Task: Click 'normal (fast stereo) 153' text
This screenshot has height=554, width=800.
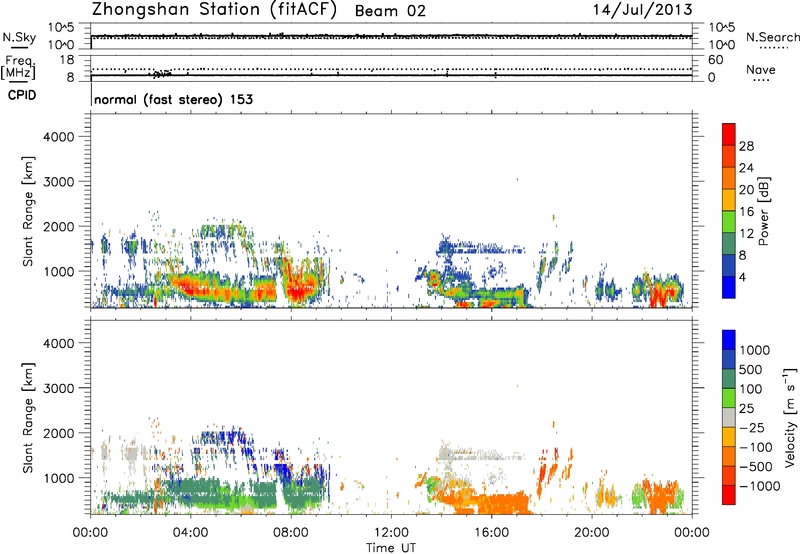Action: point(173,99)
